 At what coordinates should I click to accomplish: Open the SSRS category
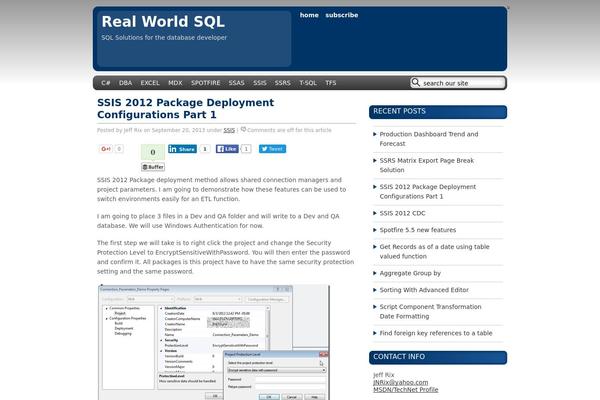click(283, 83)
